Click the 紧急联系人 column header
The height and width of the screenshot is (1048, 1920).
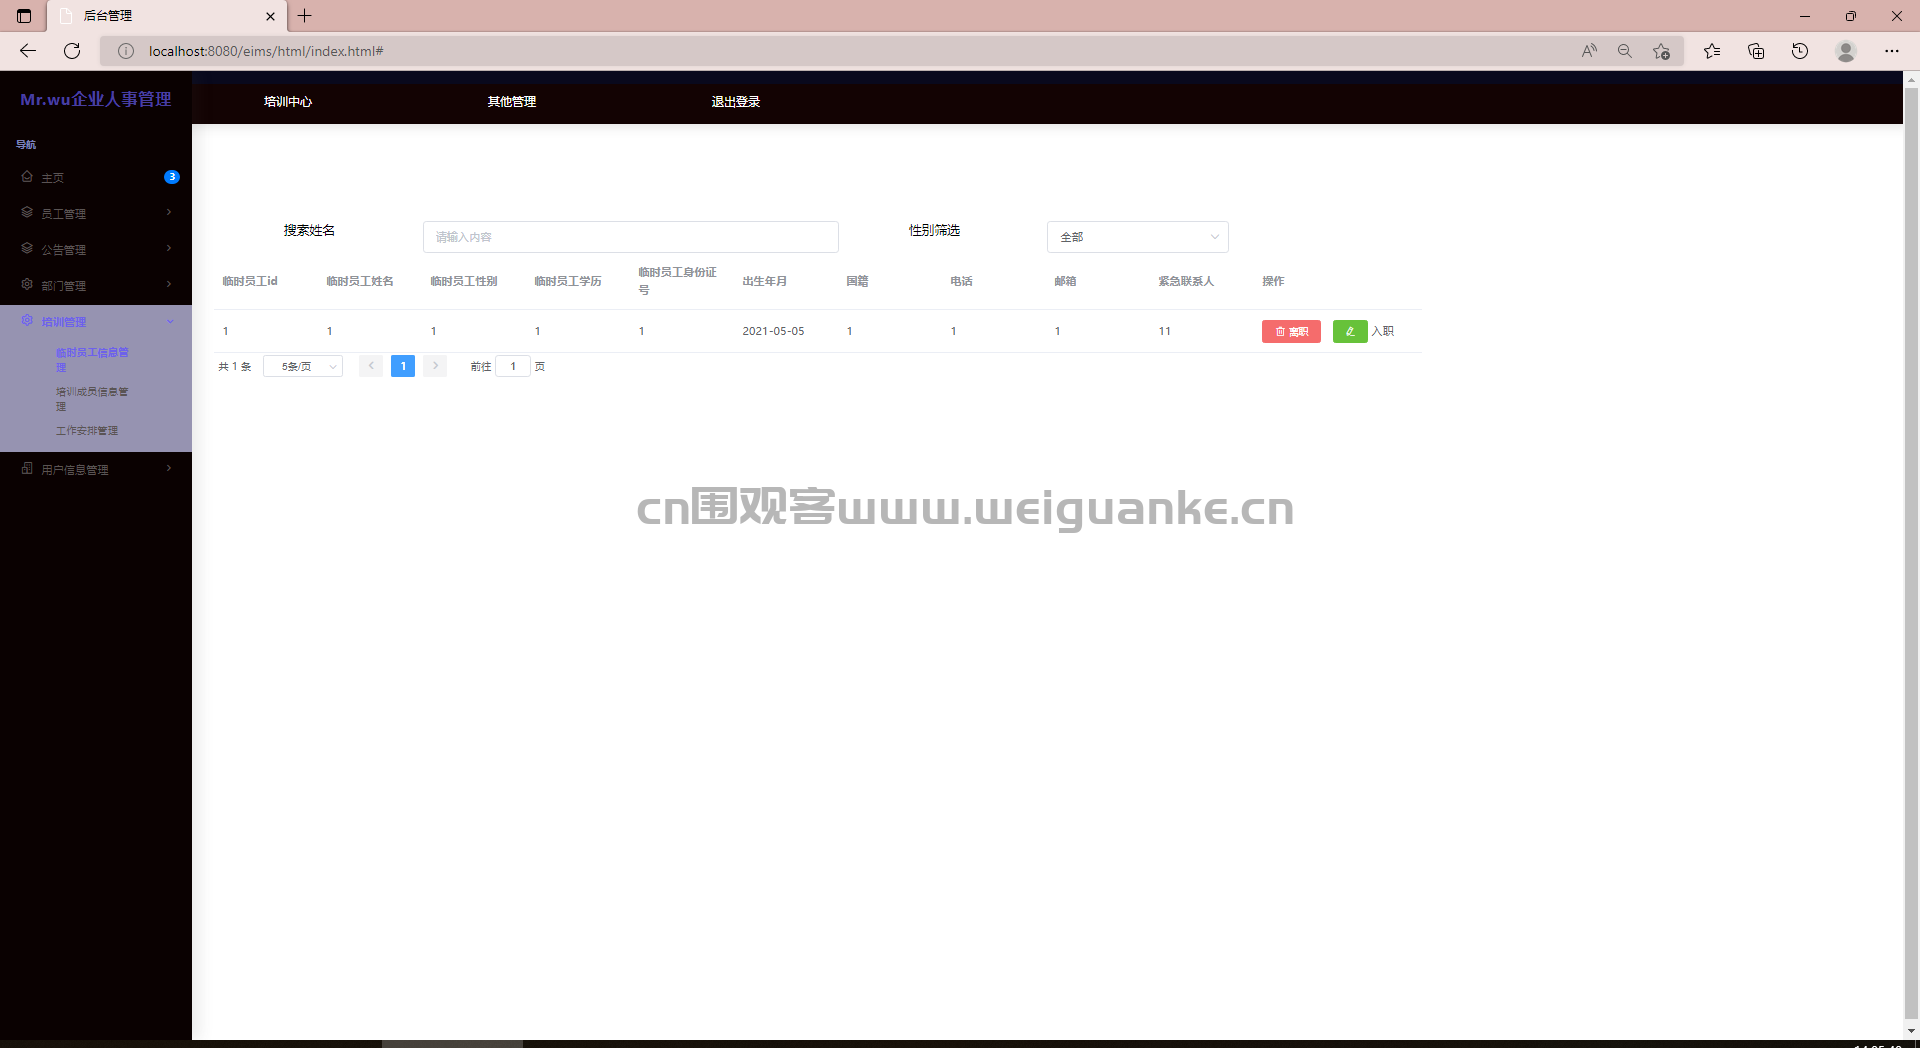[1186, 281]
